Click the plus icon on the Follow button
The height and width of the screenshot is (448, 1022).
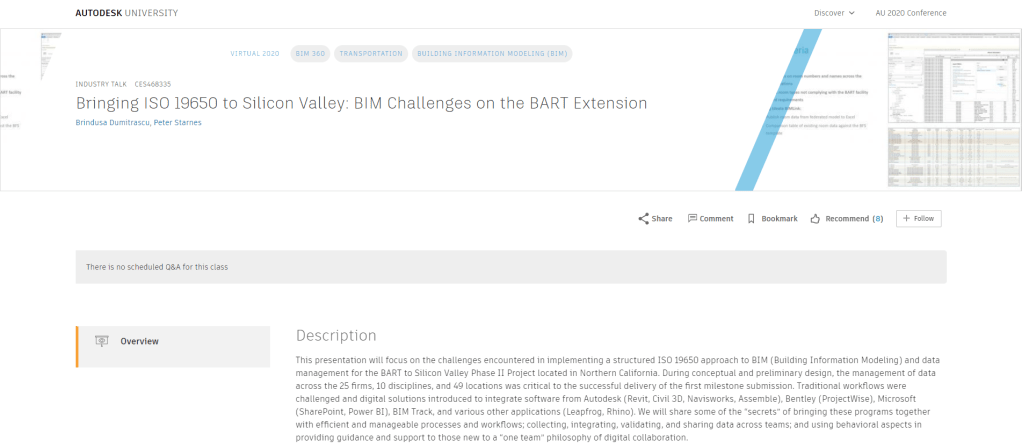(907, 218)
